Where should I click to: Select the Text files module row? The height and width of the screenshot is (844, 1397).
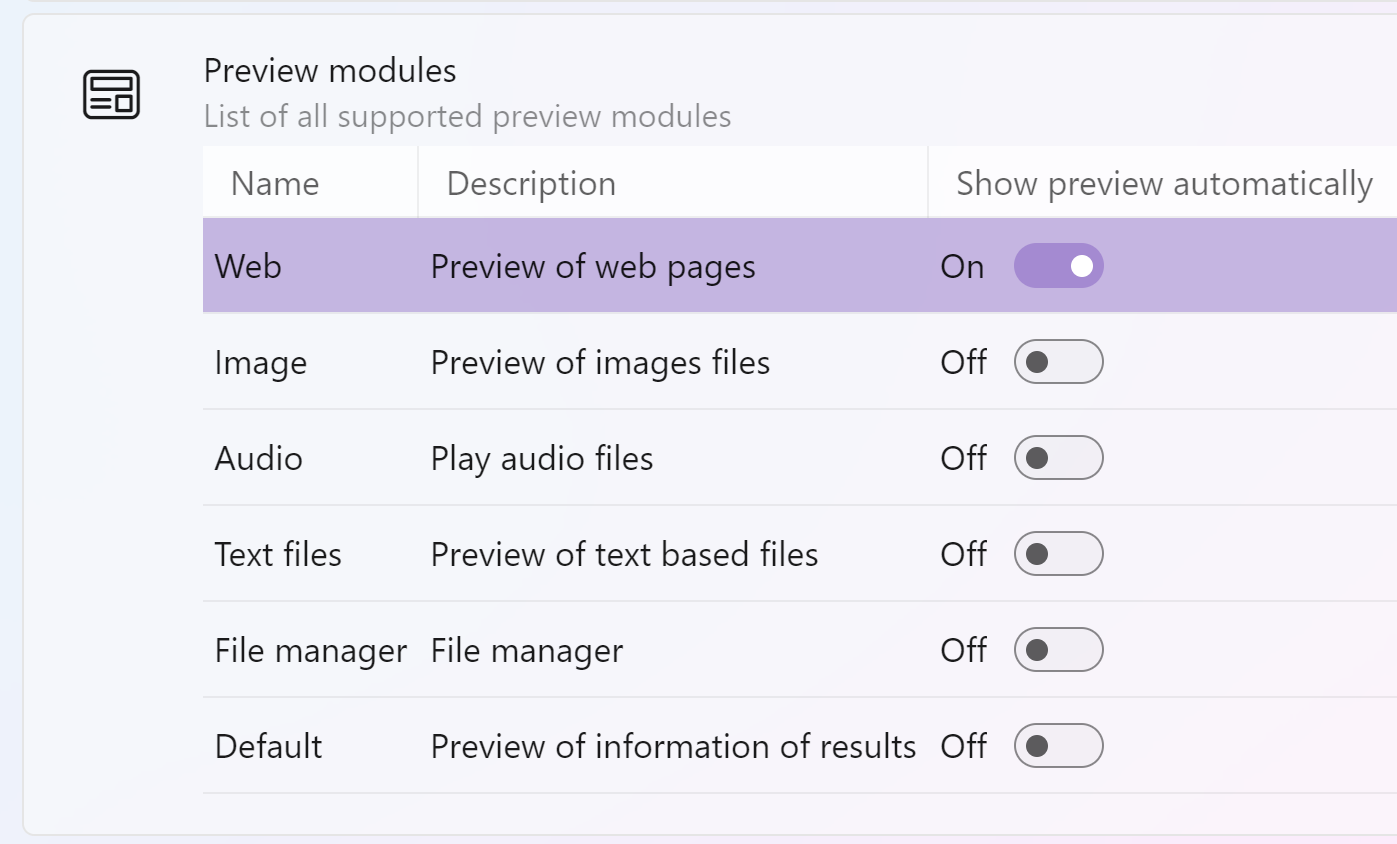click(277, 553)
